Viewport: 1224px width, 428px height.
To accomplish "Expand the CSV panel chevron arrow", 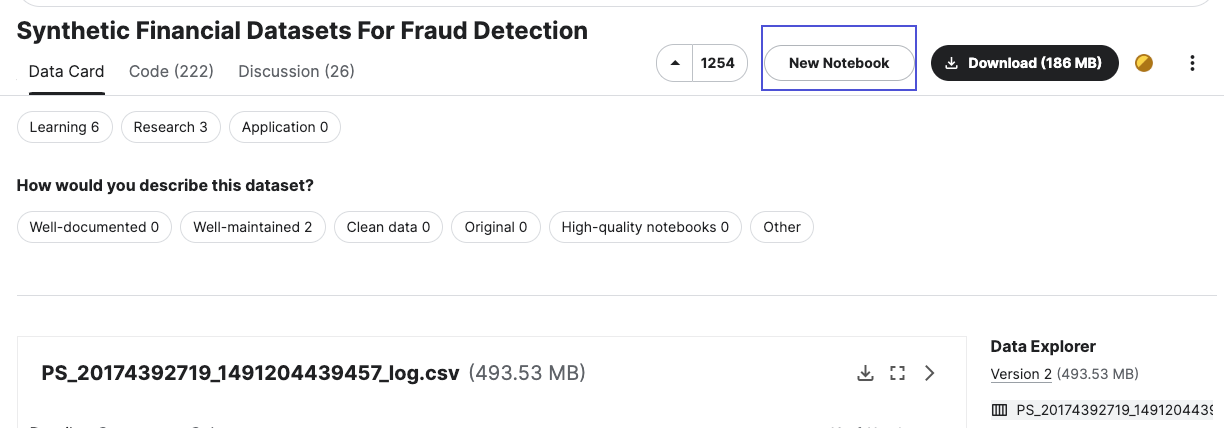I will [x=930, y=373].
